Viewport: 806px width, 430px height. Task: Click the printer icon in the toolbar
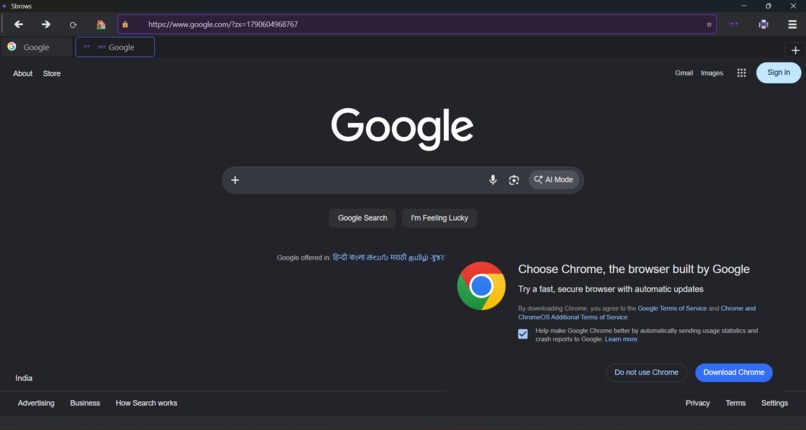pos(763,24)
